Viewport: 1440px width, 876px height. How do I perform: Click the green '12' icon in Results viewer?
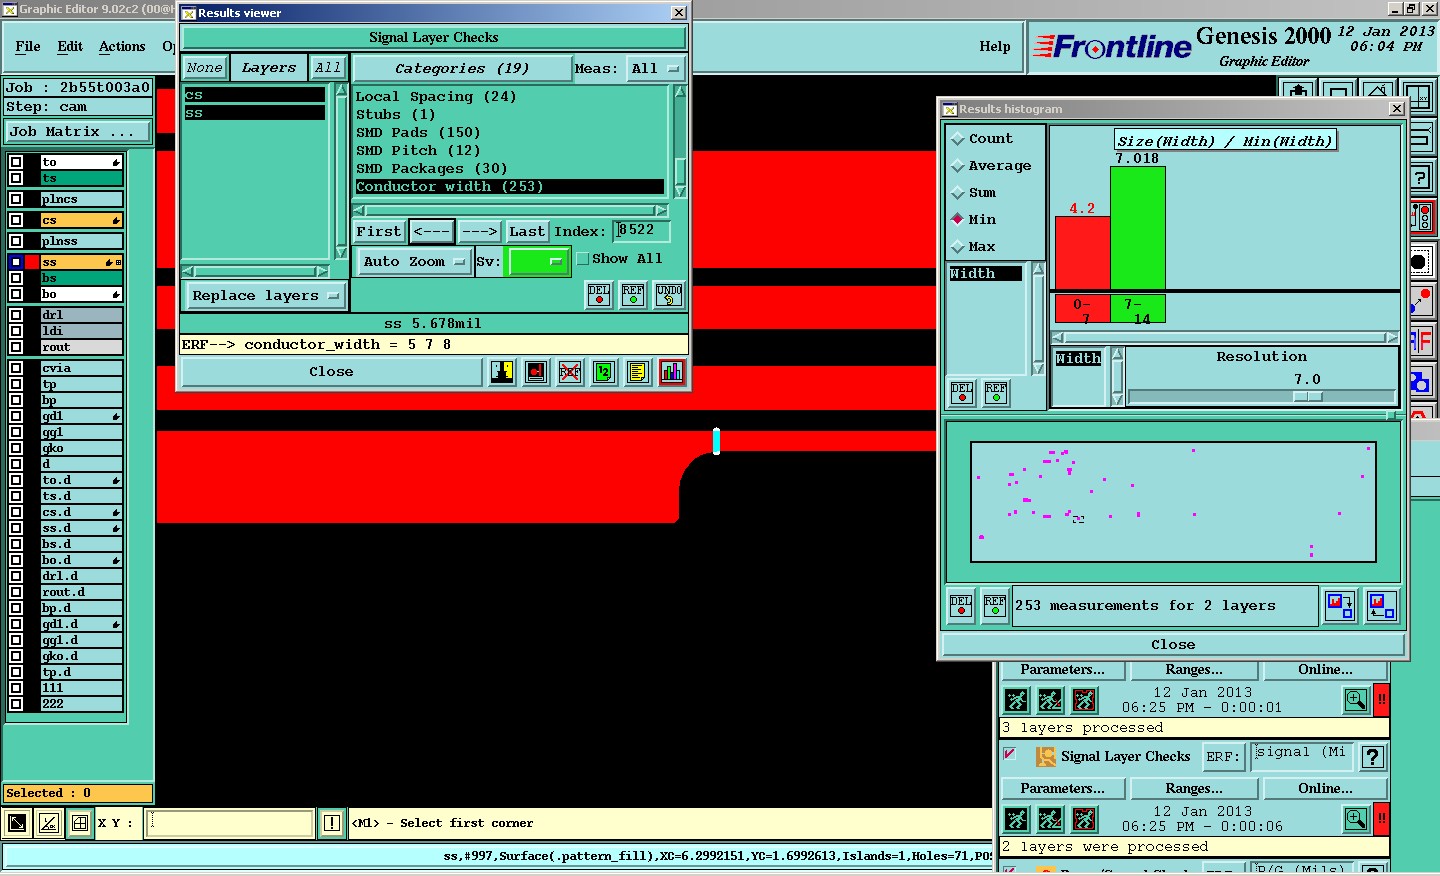point(604,372)
